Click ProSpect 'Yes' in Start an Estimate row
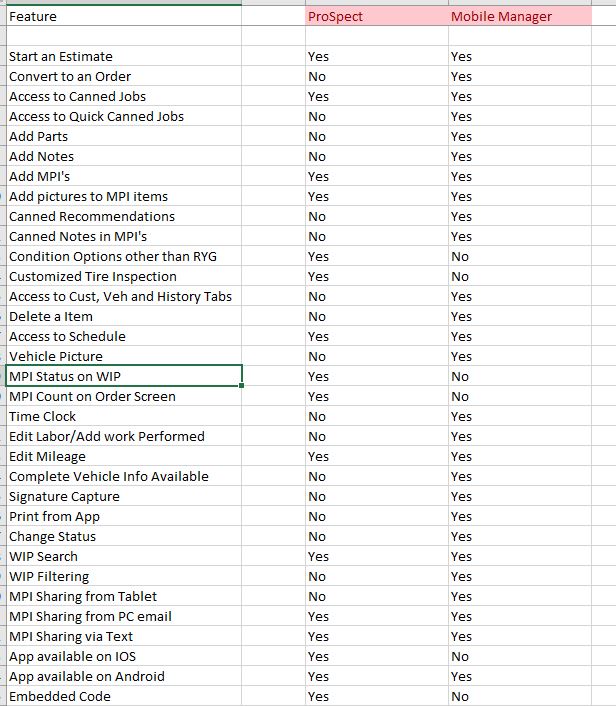Screen dimensions: 616x706 [x=377, y=56]
